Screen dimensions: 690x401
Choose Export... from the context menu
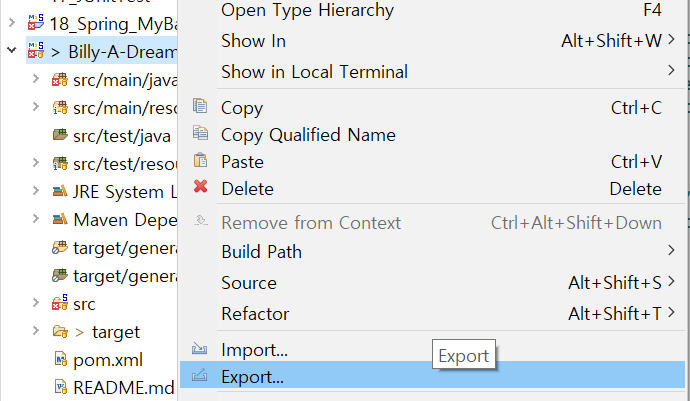tap(432, 377)
